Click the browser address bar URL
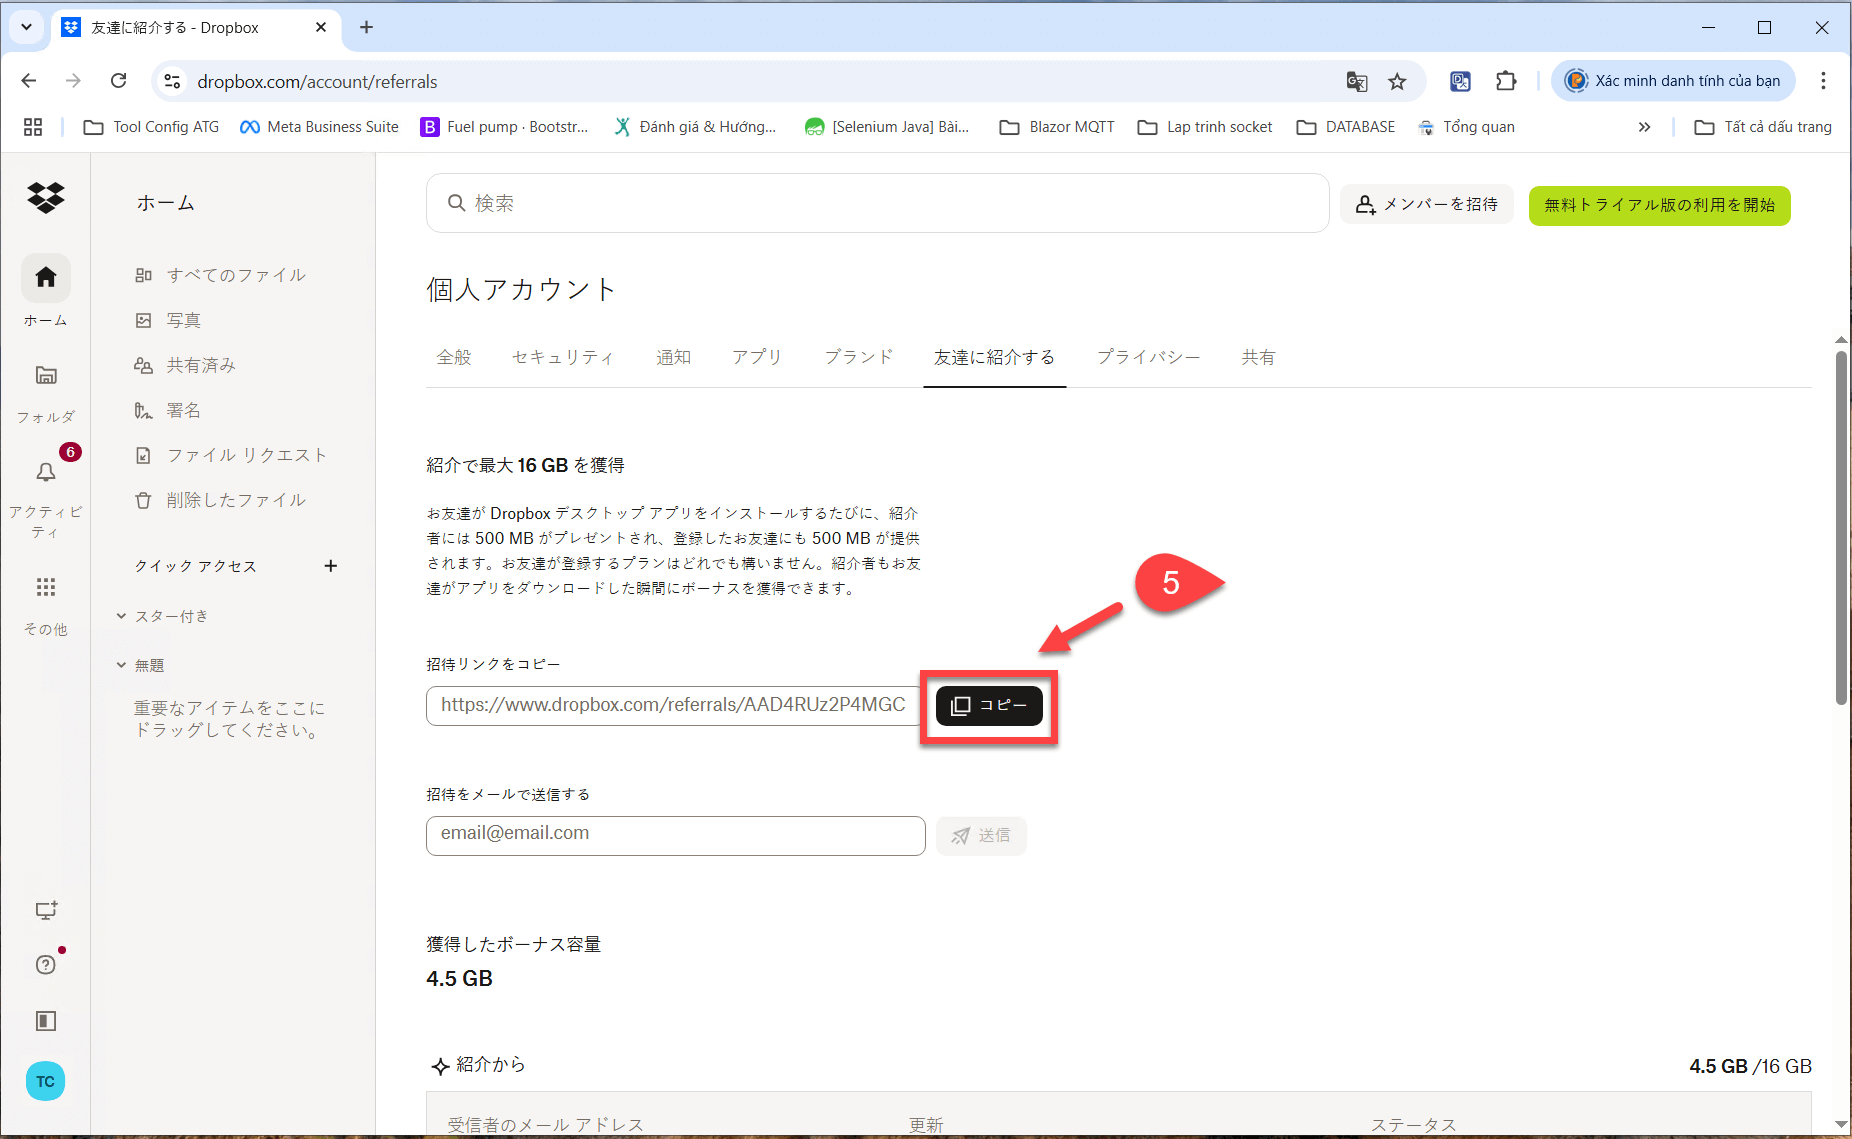 [318, 82]
